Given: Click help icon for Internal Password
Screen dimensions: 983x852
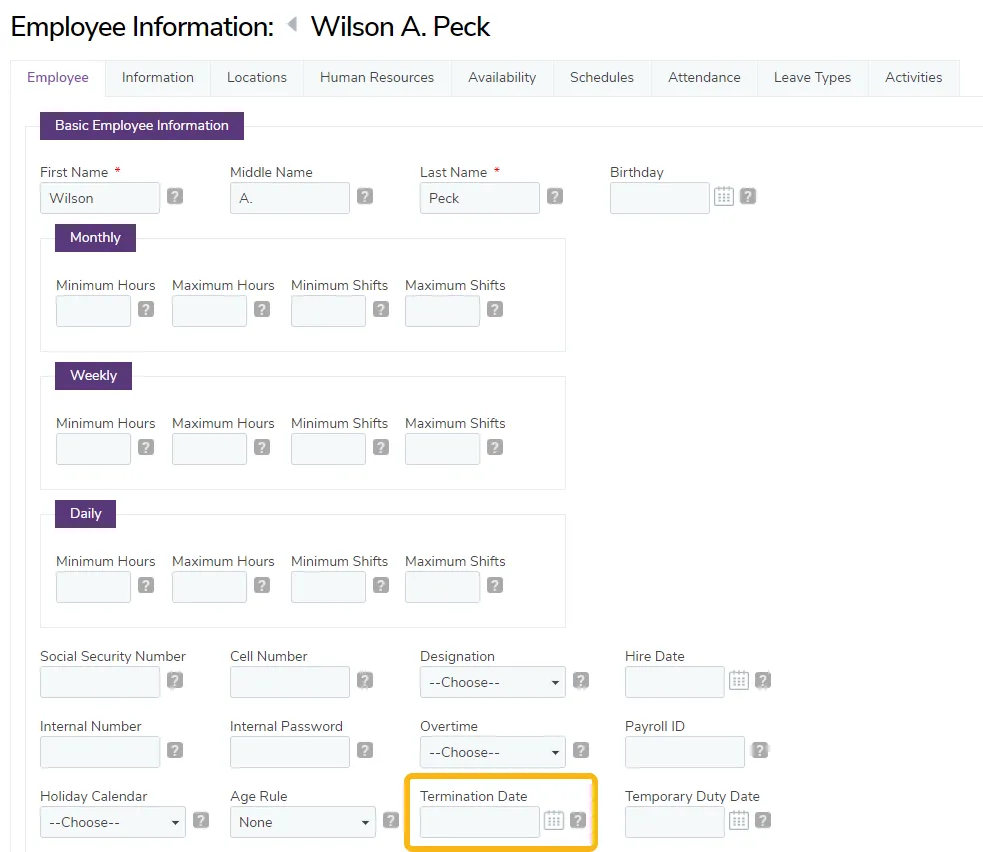Looking at the screenshot, I should pos(365,750).
